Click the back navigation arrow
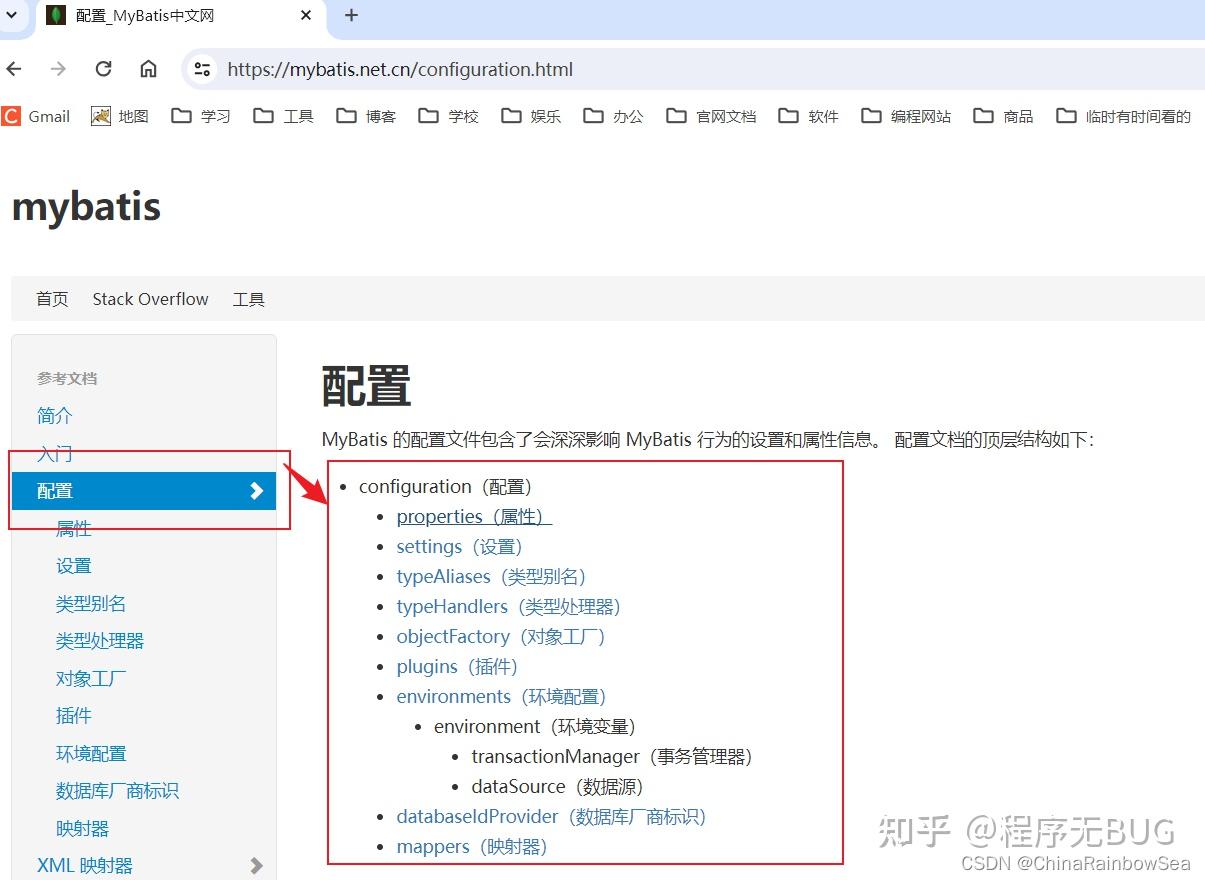The height and width of the screenshot is (880, 1205). pyautogui.click(x=13, y=69)
